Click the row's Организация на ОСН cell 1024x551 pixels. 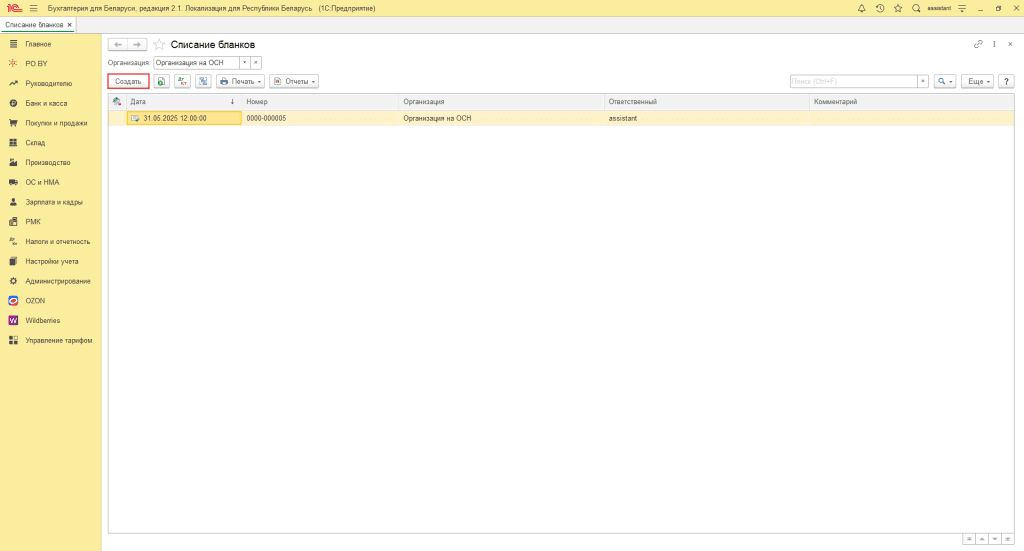click(502, 118)
